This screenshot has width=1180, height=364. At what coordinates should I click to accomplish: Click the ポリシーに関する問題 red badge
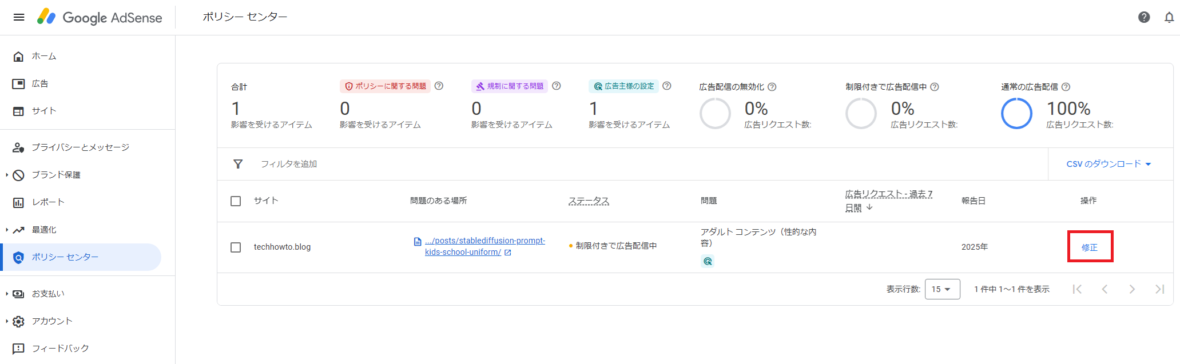(x=384, y=86)
